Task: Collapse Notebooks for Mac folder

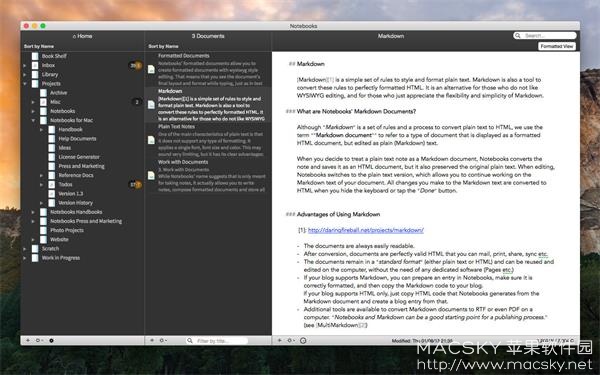Action: click(x=33, y=120)
